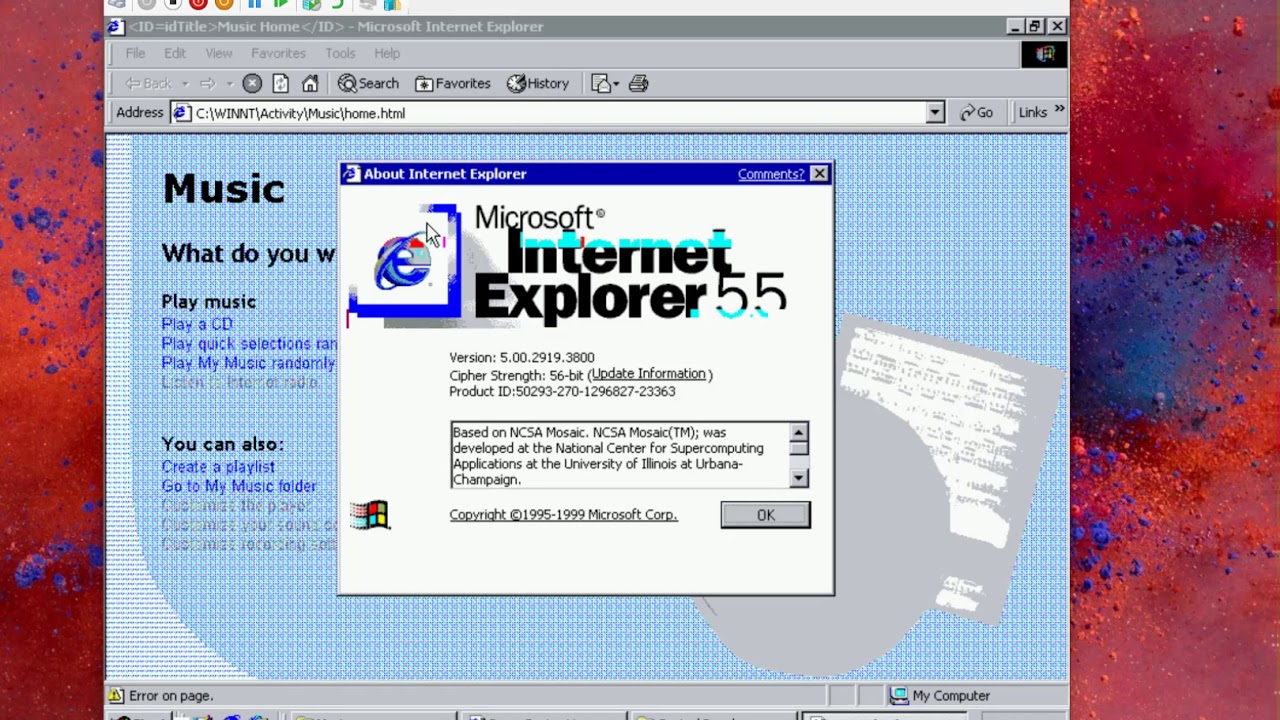The width and height of the screenshot is (1280, 720).
Task: Click in the Address input field
Action: tap(558, 113)
